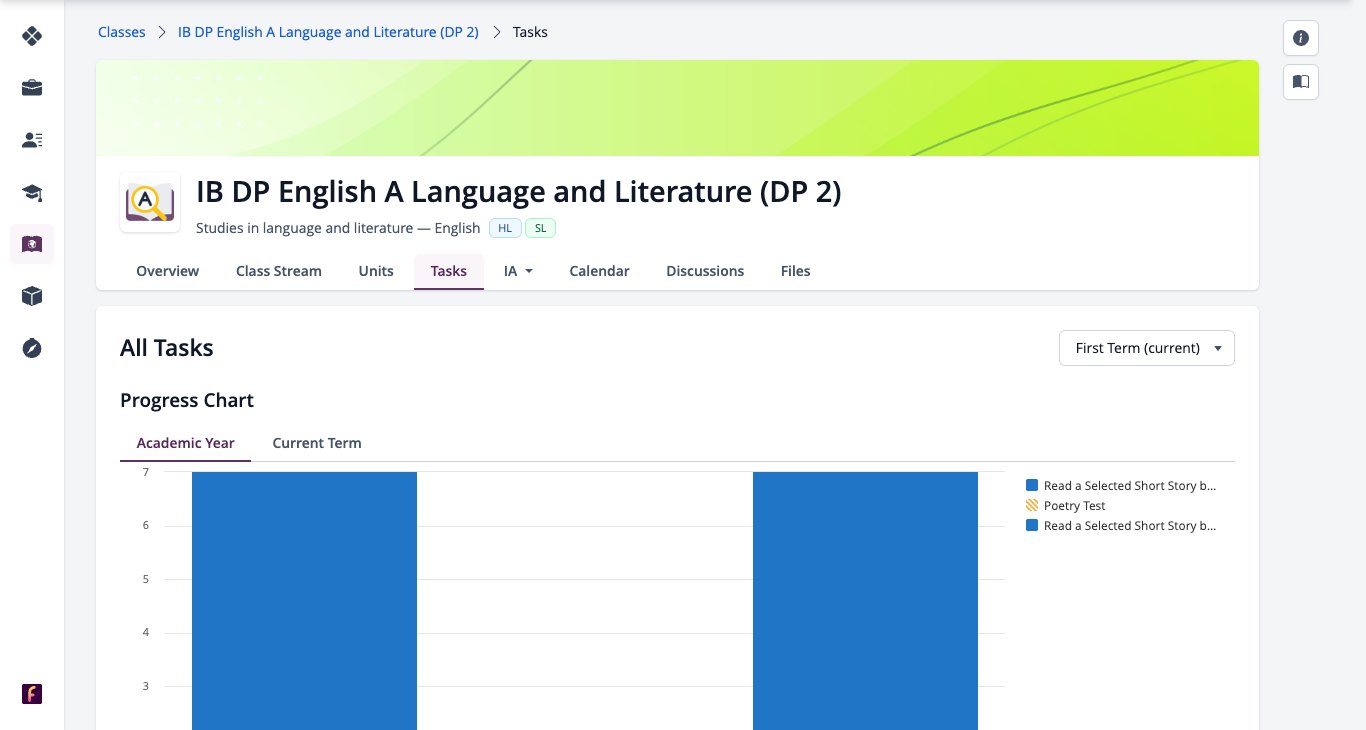1366x730 pixels.
Task: Open the compass explore sidebar icon
Action: click(x=32, y=348)
